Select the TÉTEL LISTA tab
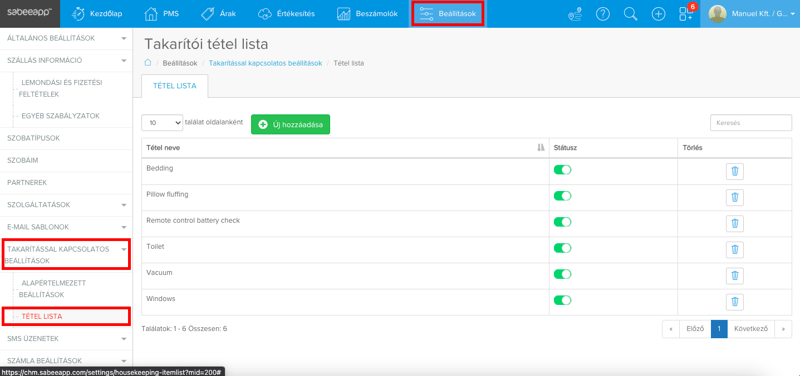 [x=175, y=86]
